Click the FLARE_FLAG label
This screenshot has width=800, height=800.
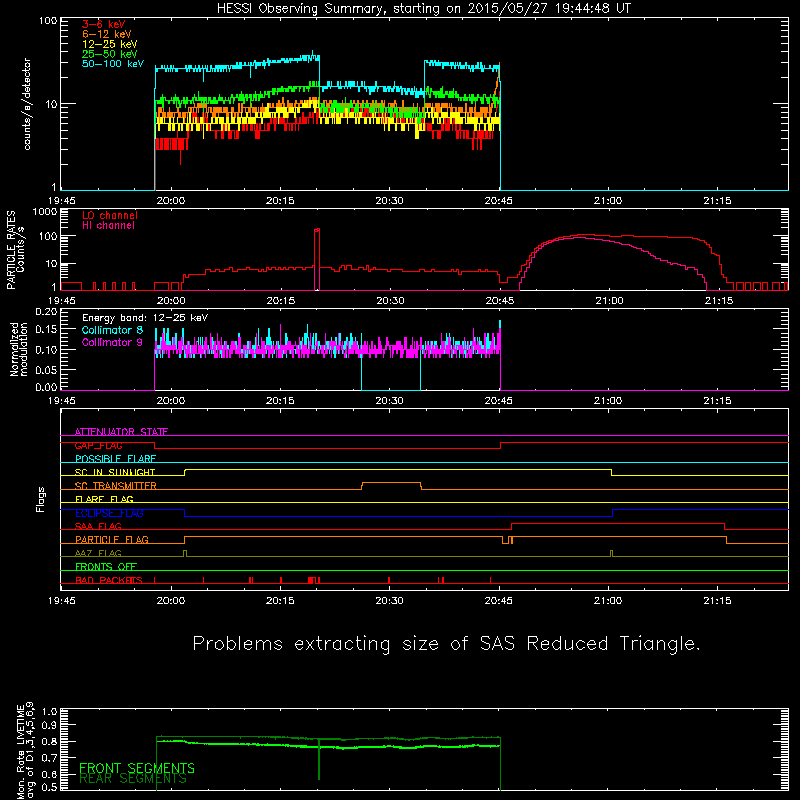coord(104,499)
